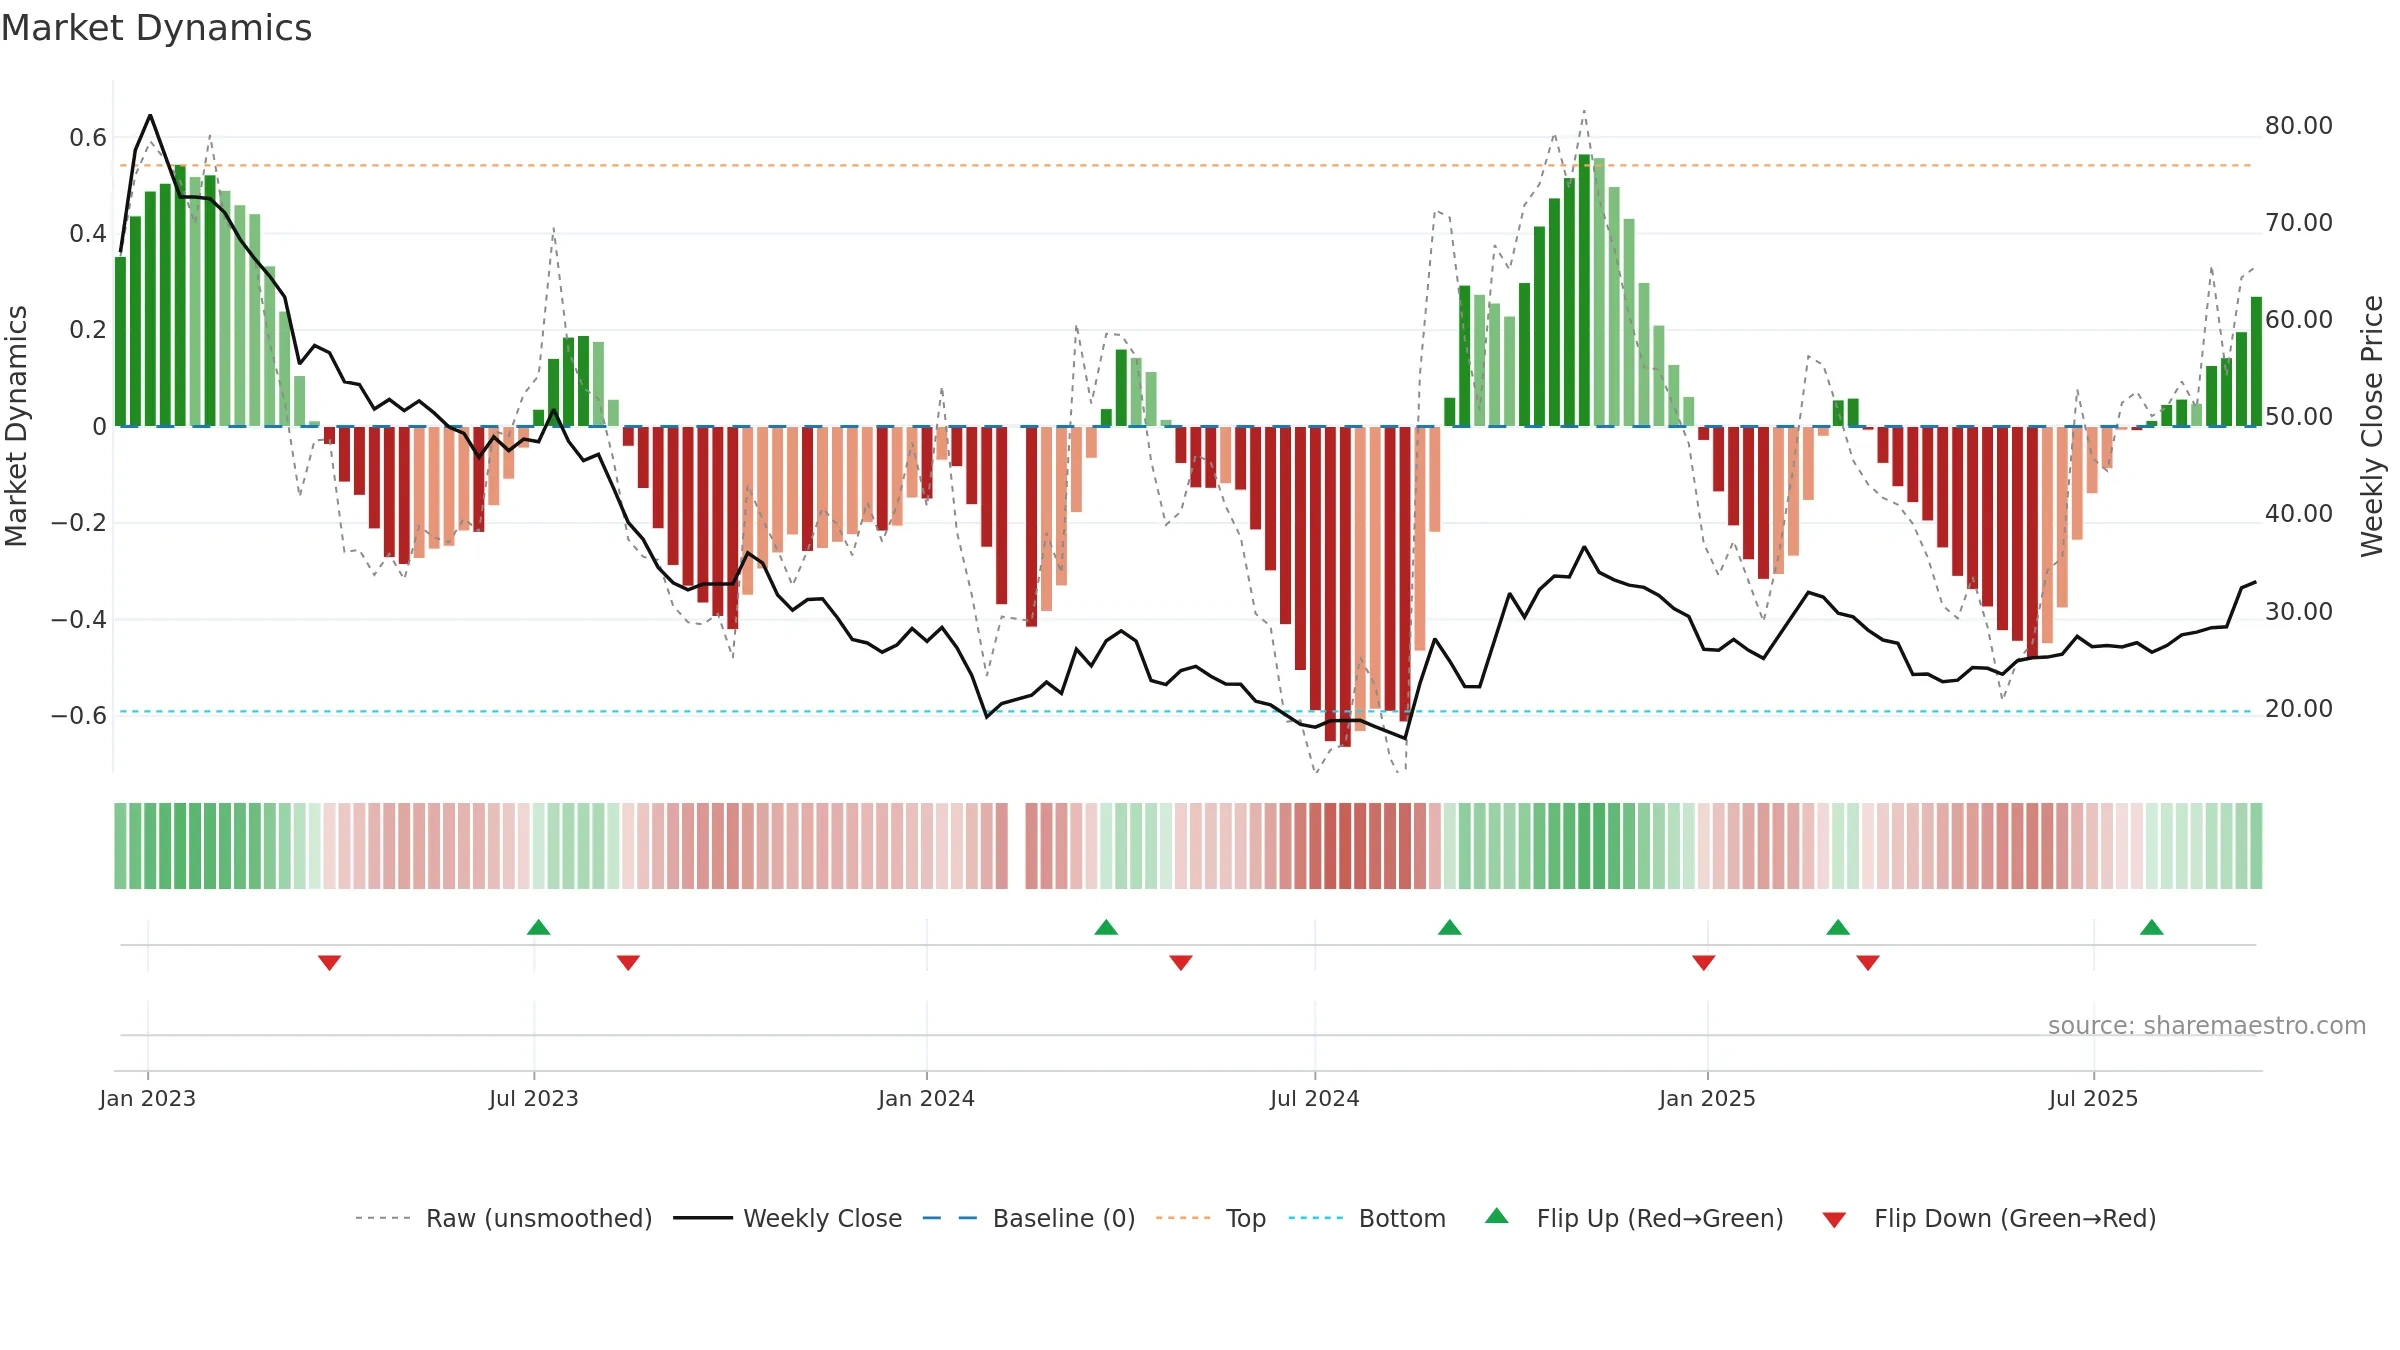Viewport: 2400px width, 1350px height.
Task: Click the Jul 2024 x-axis label
Action: point(1315,1098)
